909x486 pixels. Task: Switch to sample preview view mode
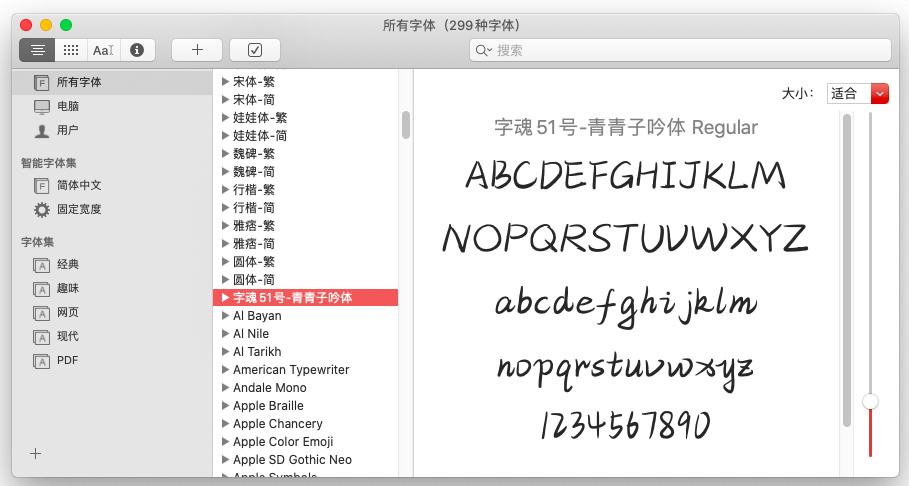pos(37,50)
